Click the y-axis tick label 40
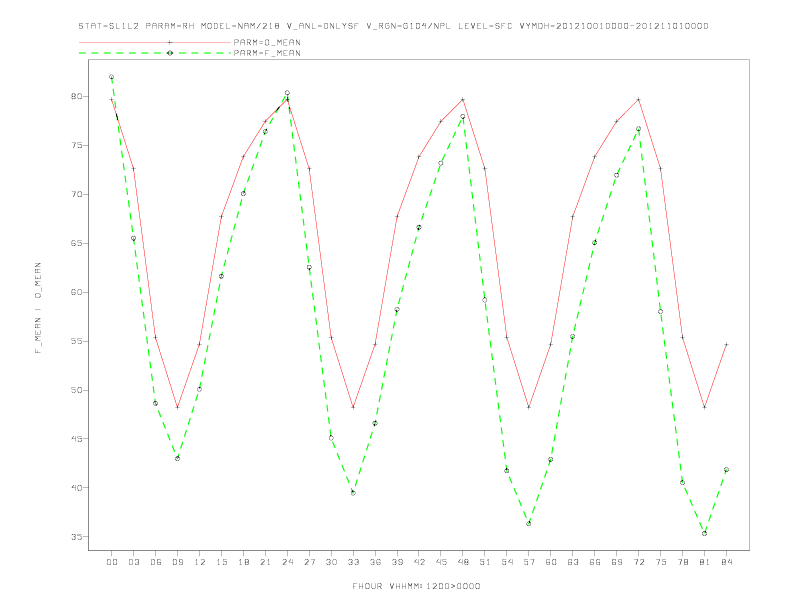 (x=77, y=488)
